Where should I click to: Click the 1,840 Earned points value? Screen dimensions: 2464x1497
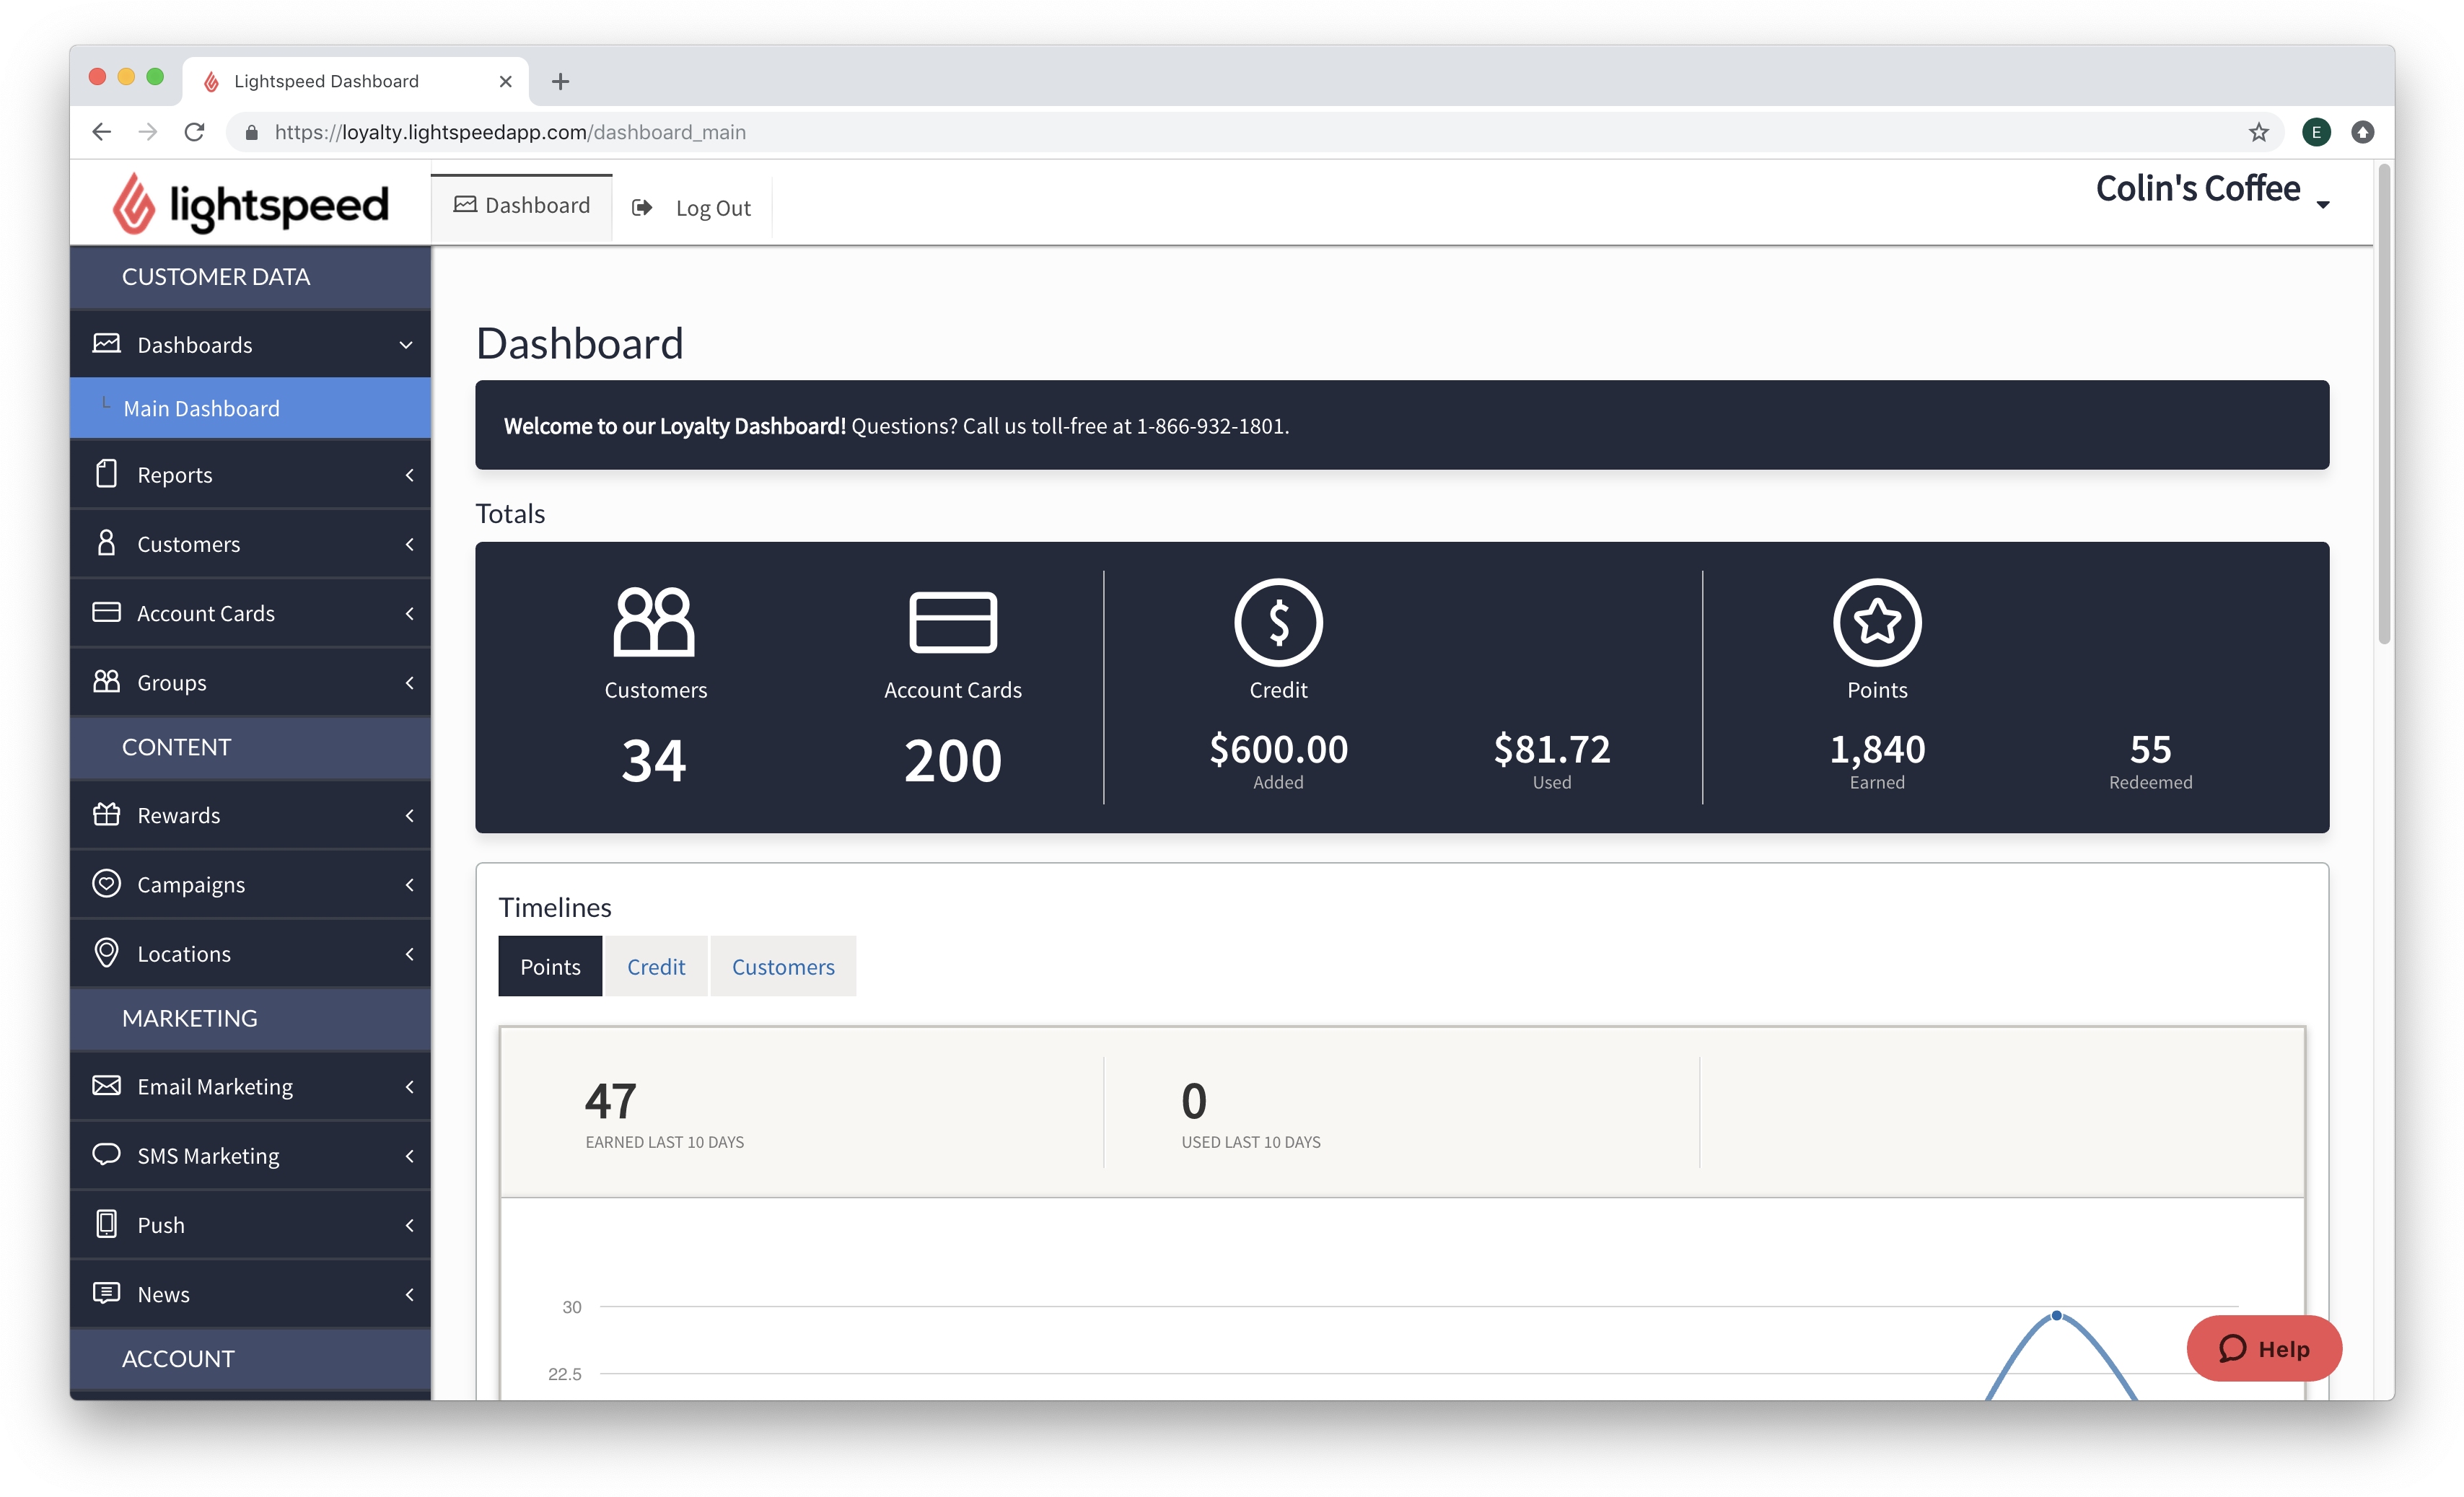(1877, 749)
